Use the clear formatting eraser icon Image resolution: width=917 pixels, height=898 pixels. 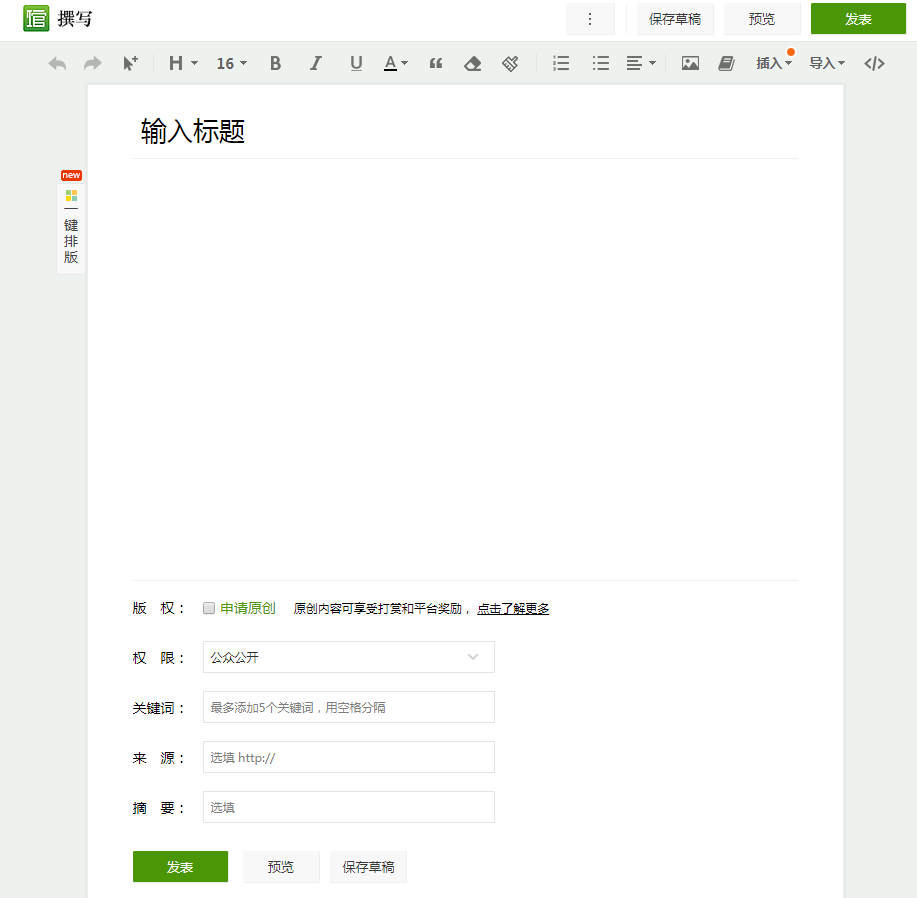coord(472,63)
